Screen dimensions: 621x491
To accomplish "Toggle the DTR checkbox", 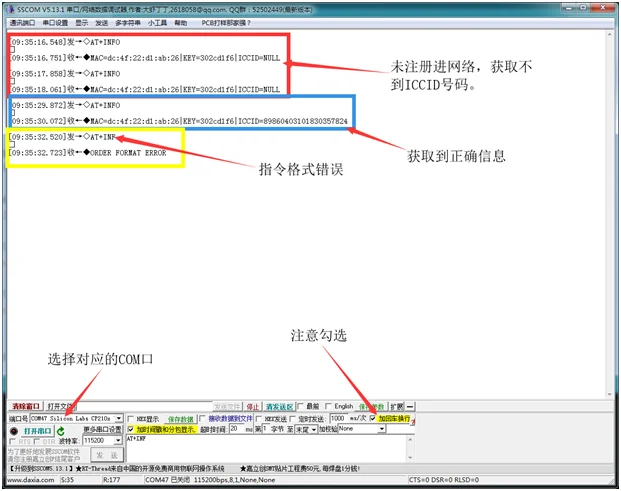I will [x=37, y=441].
